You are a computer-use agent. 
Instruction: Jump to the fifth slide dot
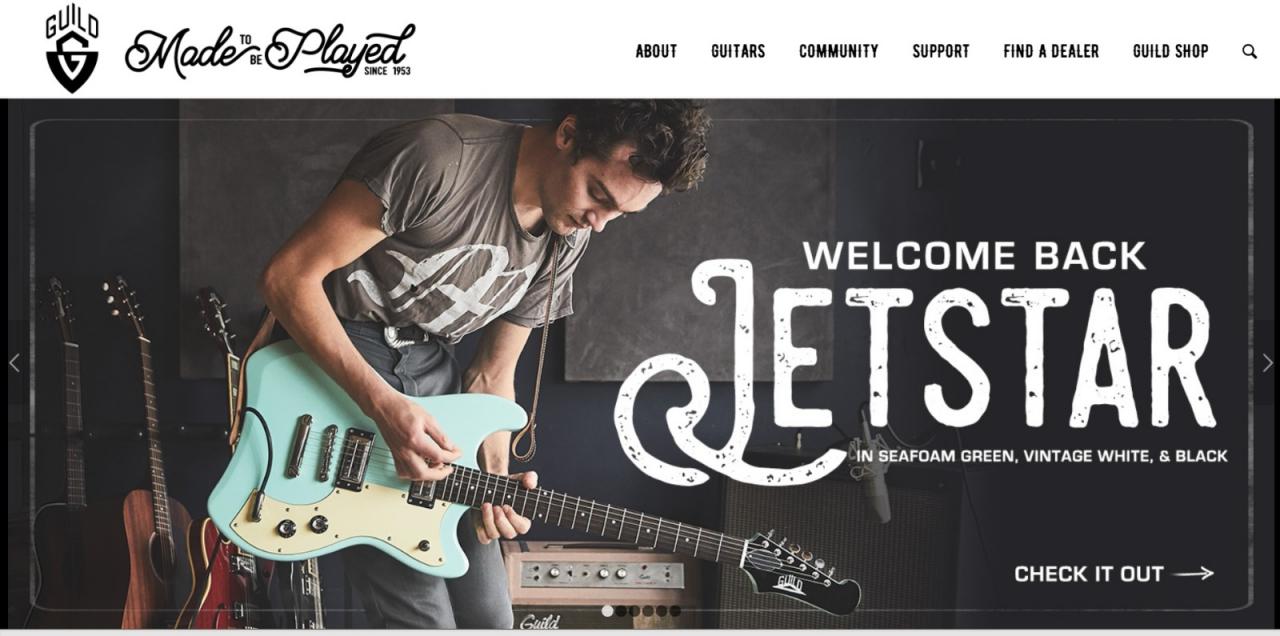pos(661,611)
